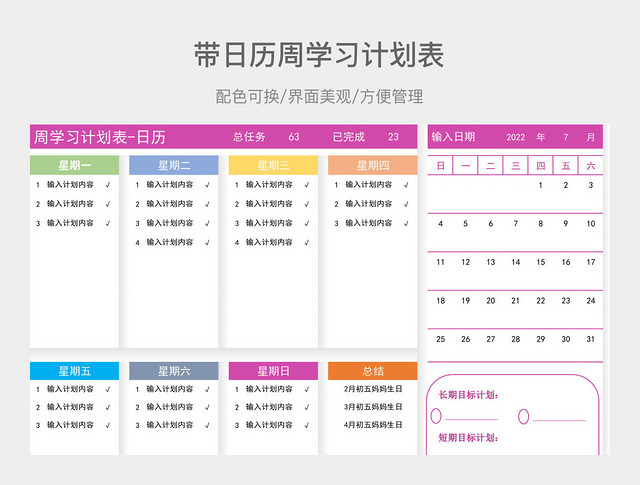640x485 pixels.
Task: Click 输入计划内容 in 星期一 row 2
Action: [x=70, y=204]
